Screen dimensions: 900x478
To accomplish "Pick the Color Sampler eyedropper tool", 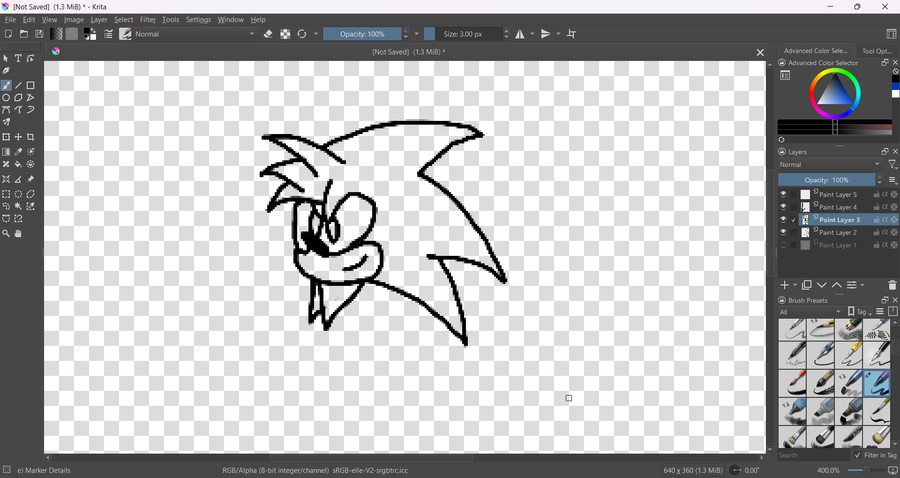I will pos(18,152).
